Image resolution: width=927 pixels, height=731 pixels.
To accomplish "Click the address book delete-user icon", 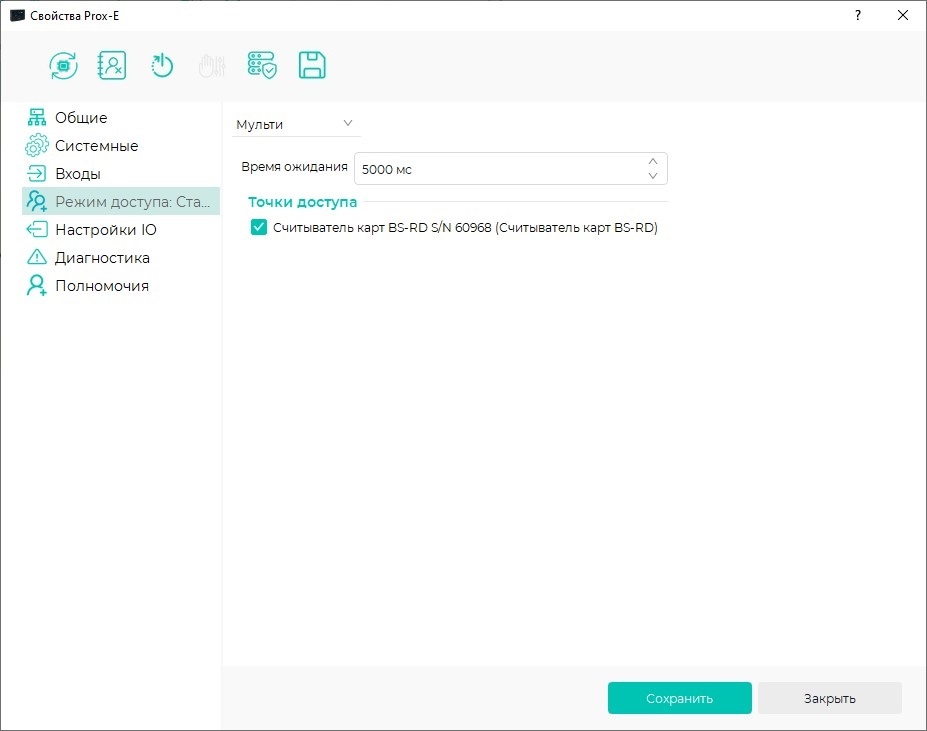I will pyautogui.click(x=112, y=65).
